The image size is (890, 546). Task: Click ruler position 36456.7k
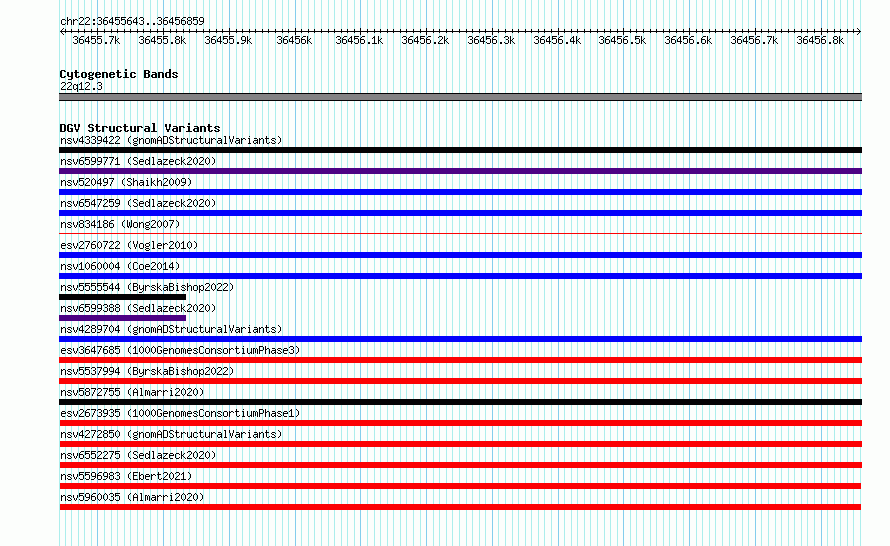[754, 40]
